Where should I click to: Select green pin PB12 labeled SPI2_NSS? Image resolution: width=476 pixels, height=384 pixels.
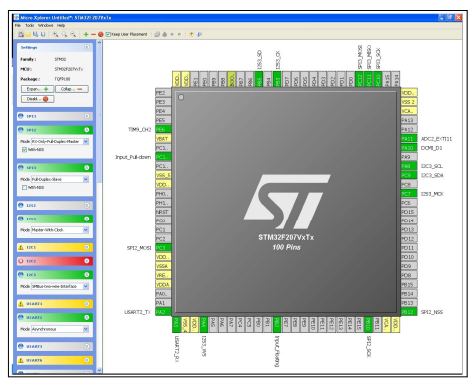pyautogui.click(x=409, y=312)
